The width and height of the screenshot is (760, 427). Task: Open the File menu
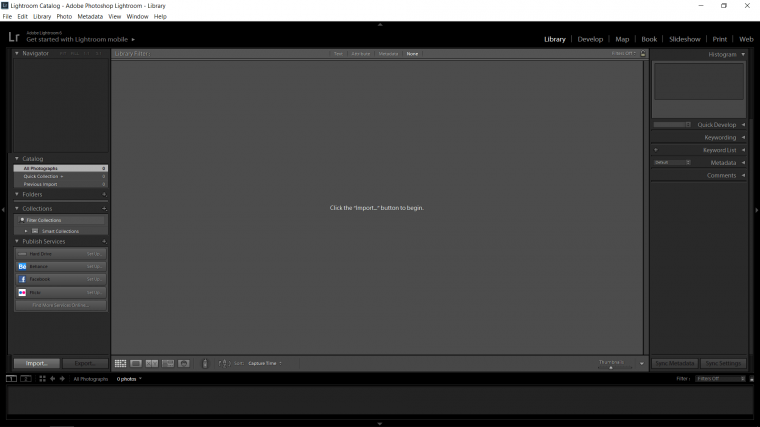click(x=7, y=16)
